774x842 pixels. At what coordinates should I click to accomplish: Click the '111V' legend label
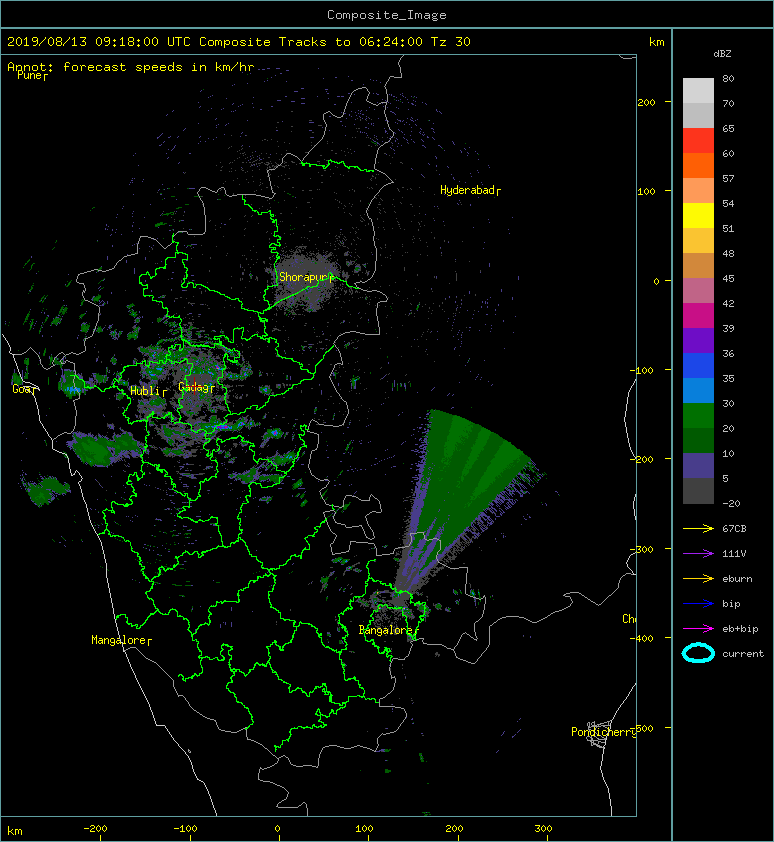(734, 554)
